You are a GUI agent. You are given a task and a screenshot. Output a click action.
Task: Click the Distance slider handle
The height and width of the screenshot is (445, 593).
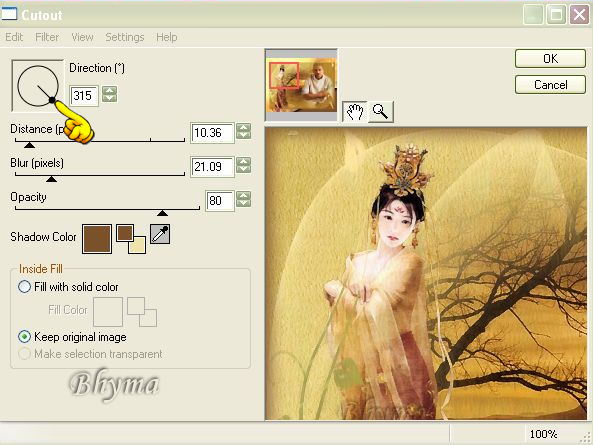pyautogui.click(x=29, y=145)
